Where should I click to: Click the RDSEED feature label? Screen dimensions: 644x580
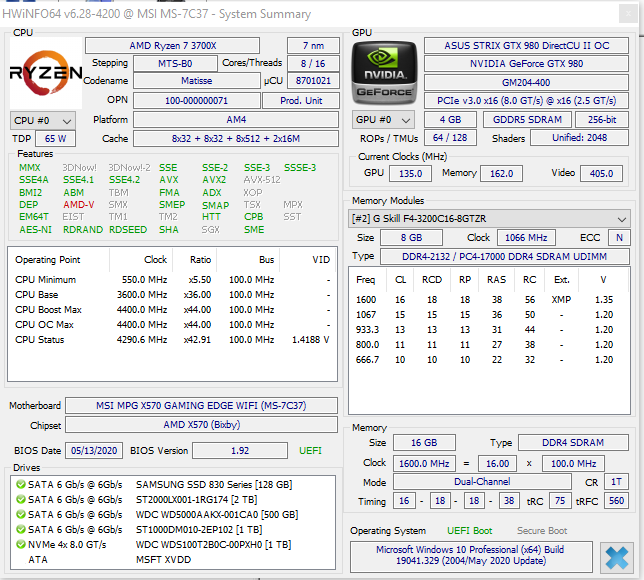click(128, 230)
